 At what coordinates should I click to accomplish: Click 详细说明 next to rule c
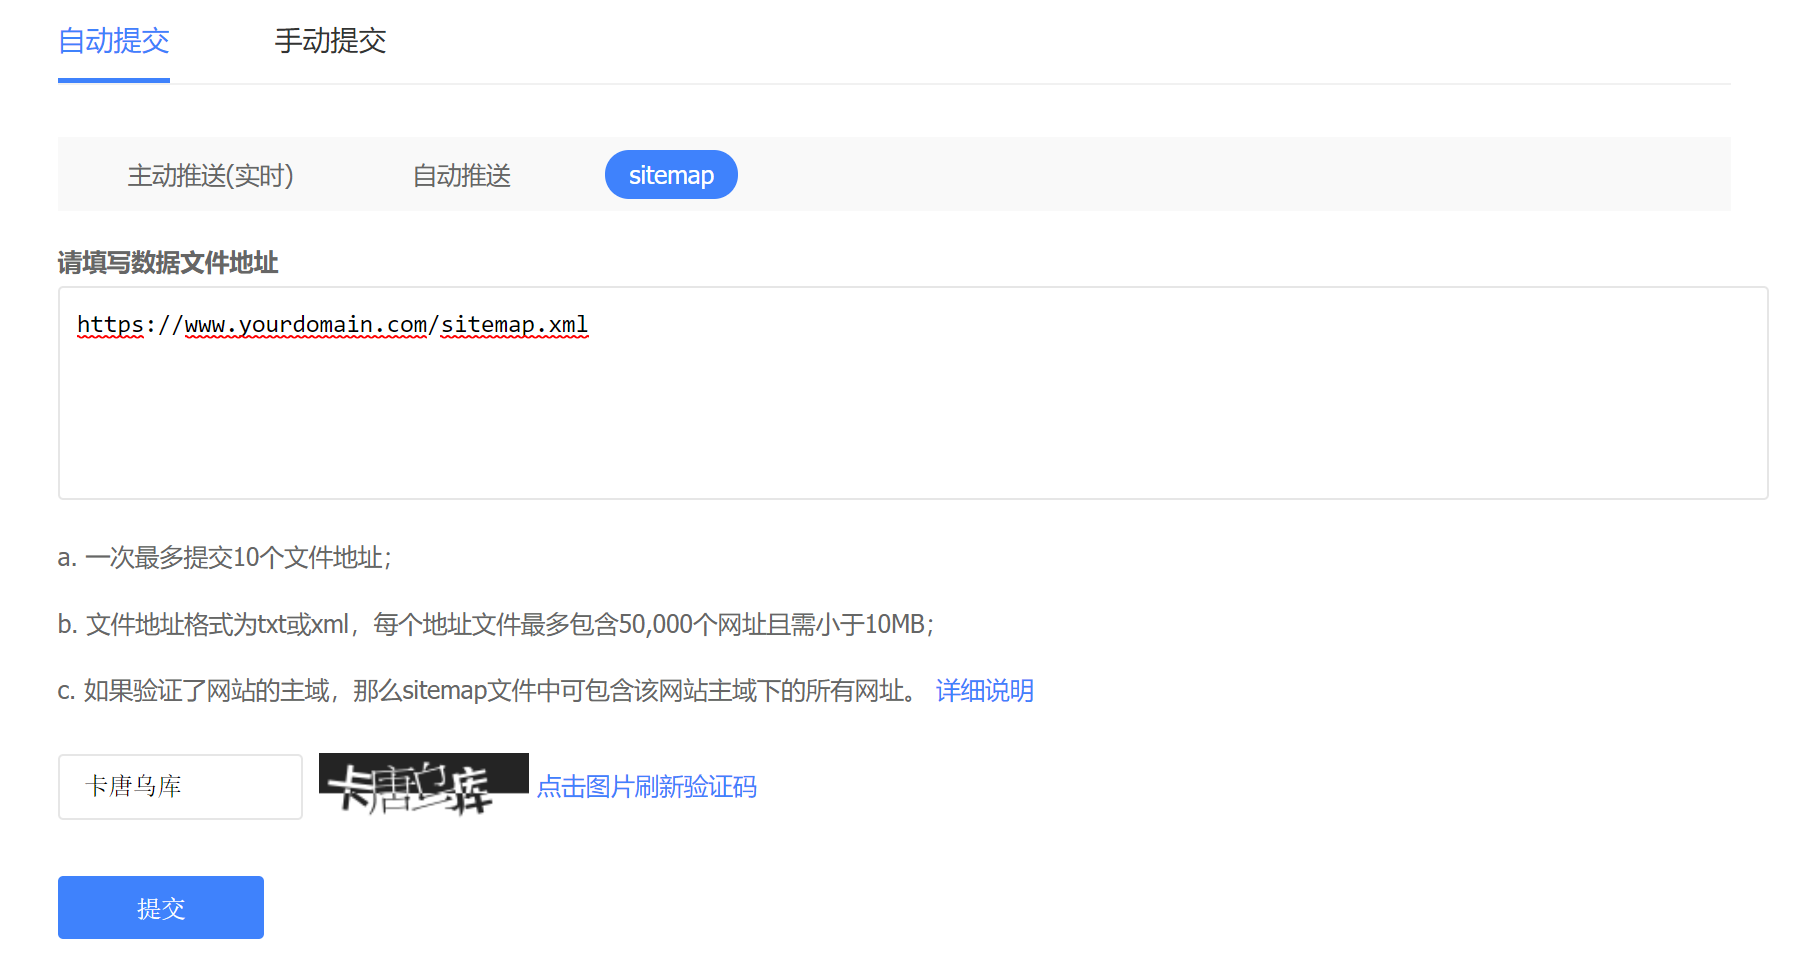(x=984, y=690)
